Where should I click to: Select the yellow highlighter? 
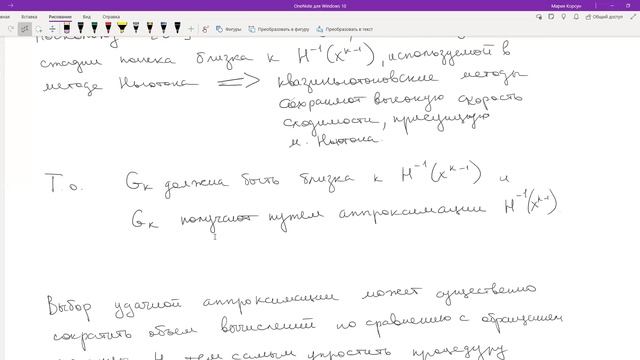122,28
